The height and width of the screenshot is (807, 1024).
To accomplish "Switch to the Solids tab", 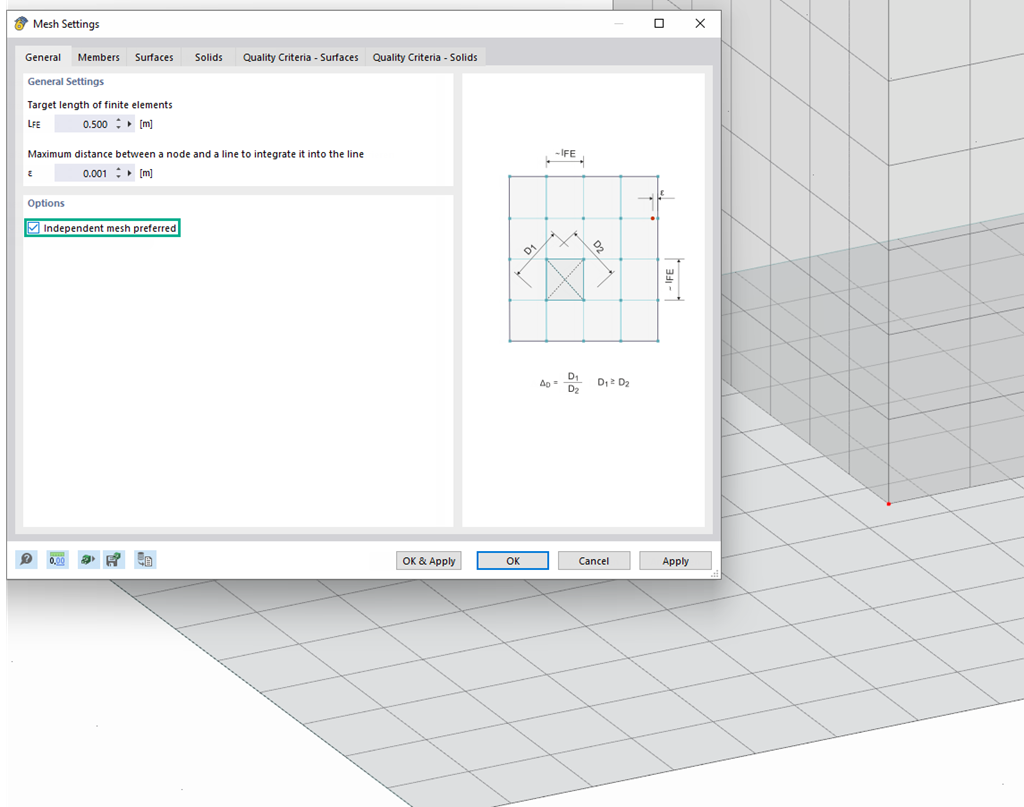I will 208,57.
